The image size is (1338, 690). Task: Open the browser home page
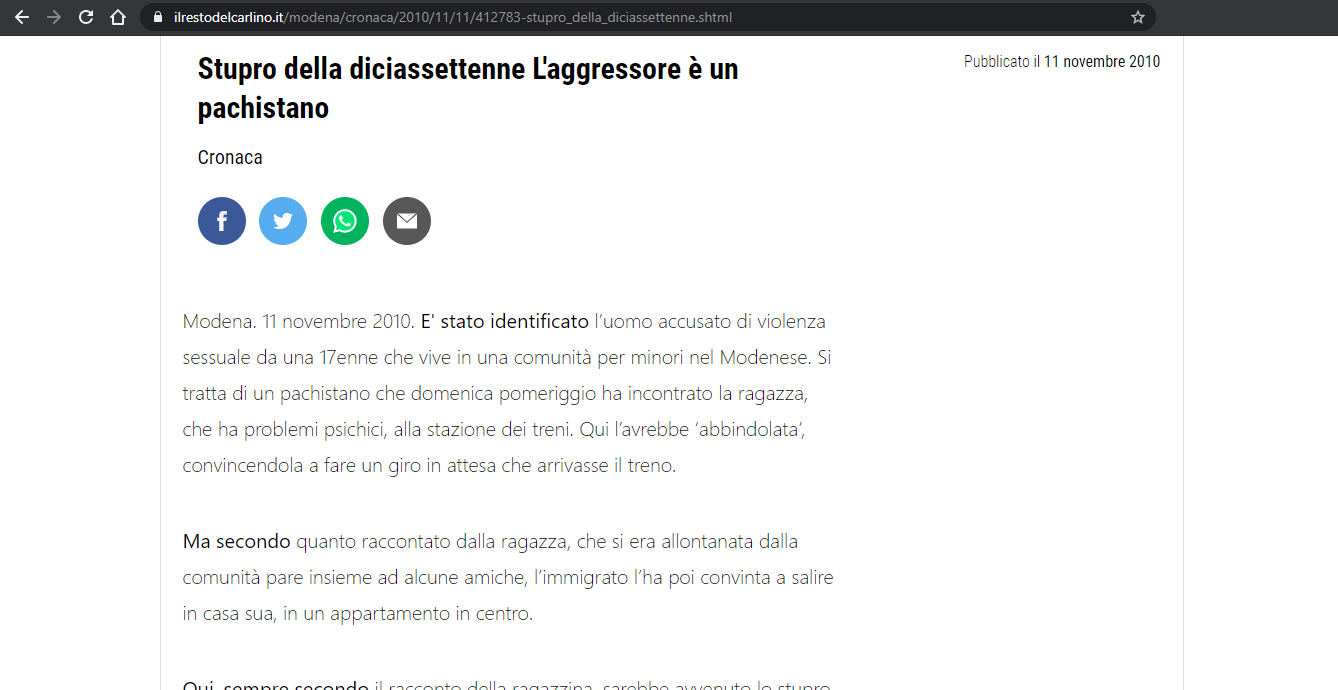(118, 17)
